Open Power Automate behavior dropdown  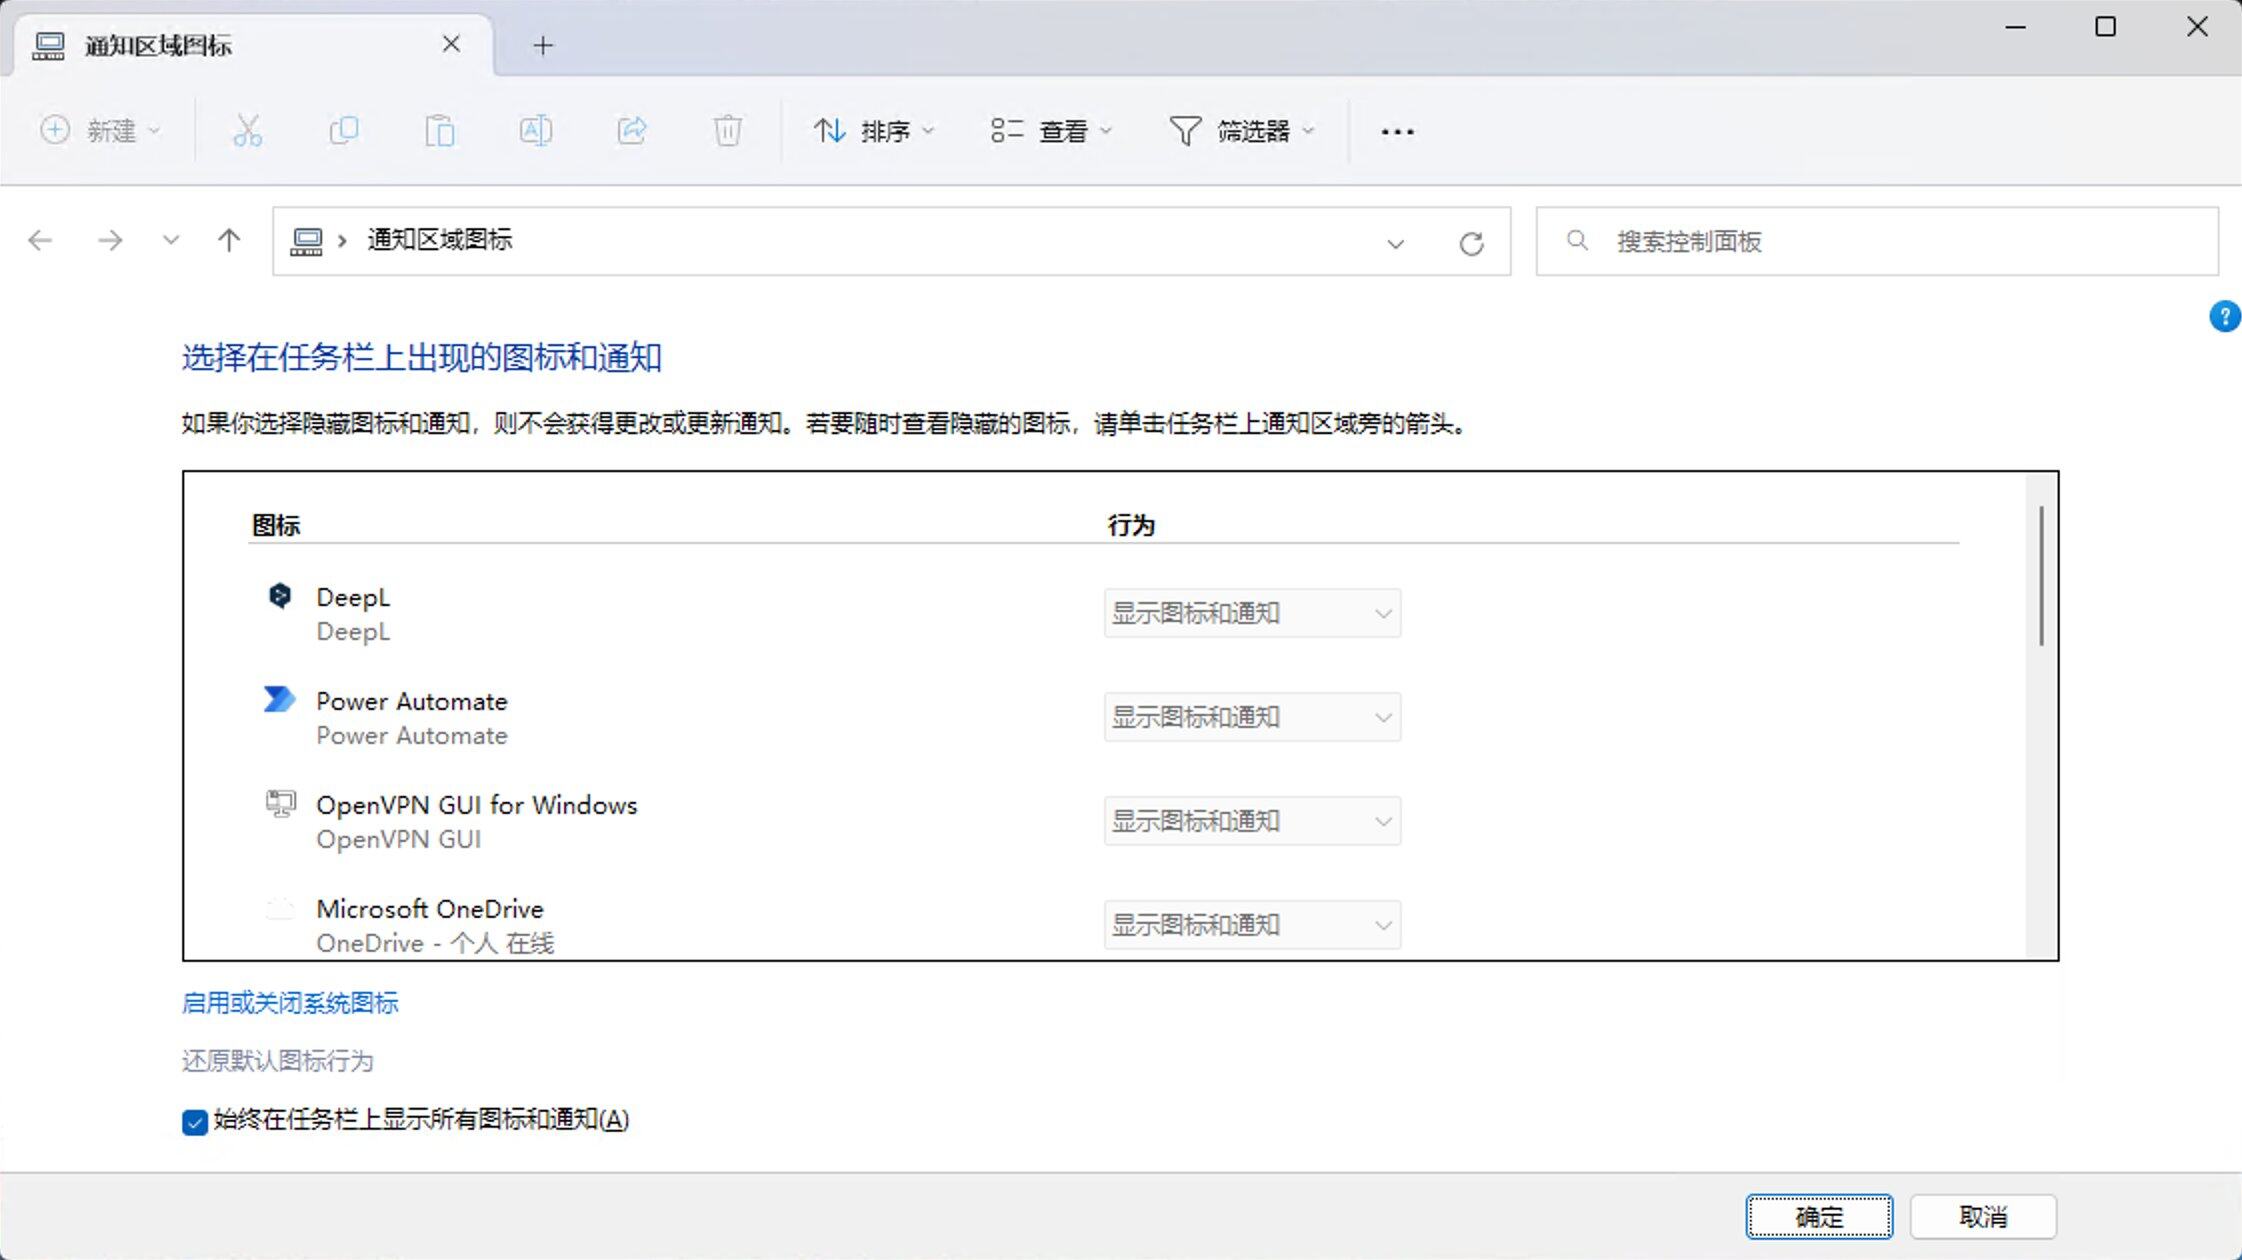click(x=1252, y=717)
